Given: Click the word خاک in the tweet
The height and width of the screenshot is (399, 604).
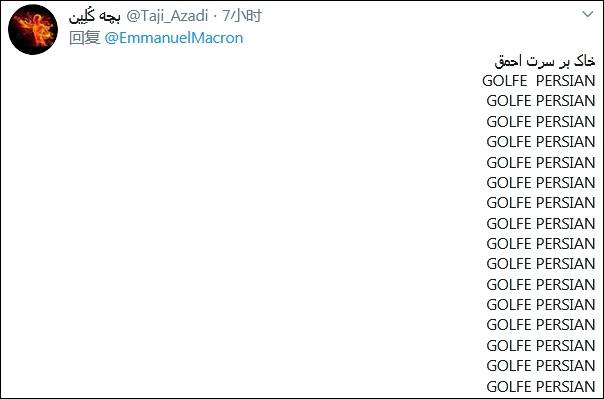Looking at the screenshot, I should click(584, 61).
